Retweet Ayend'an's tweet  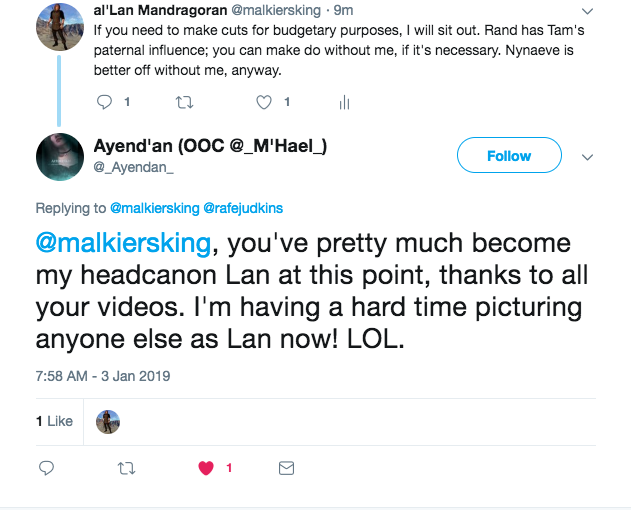[x=125, y=468]
